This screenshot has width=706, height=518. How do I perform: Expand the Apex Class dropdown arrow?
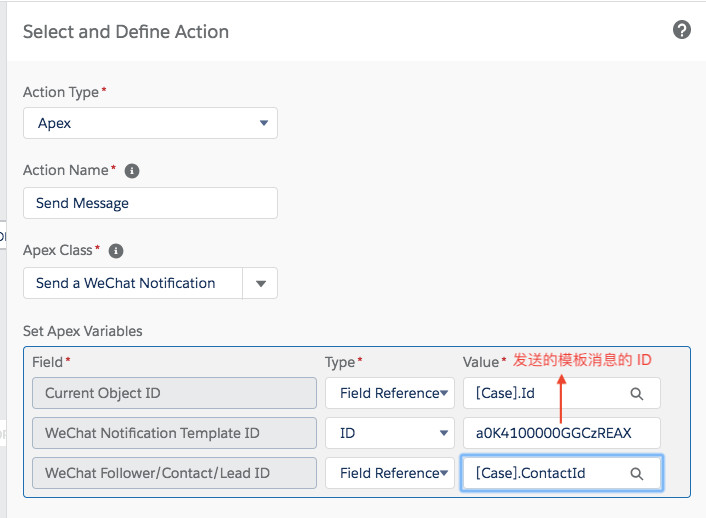coord(260,283)
